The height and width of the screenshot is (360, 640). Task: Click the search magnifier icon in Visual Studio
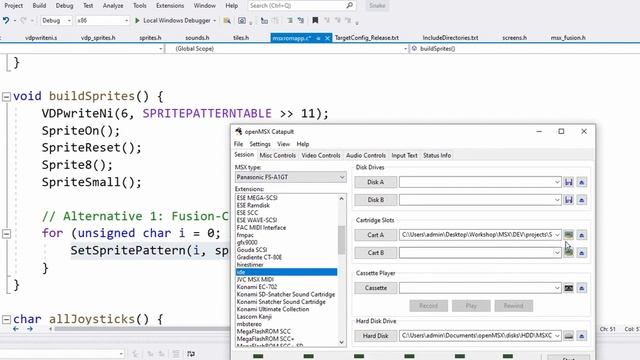pos(349,6)
